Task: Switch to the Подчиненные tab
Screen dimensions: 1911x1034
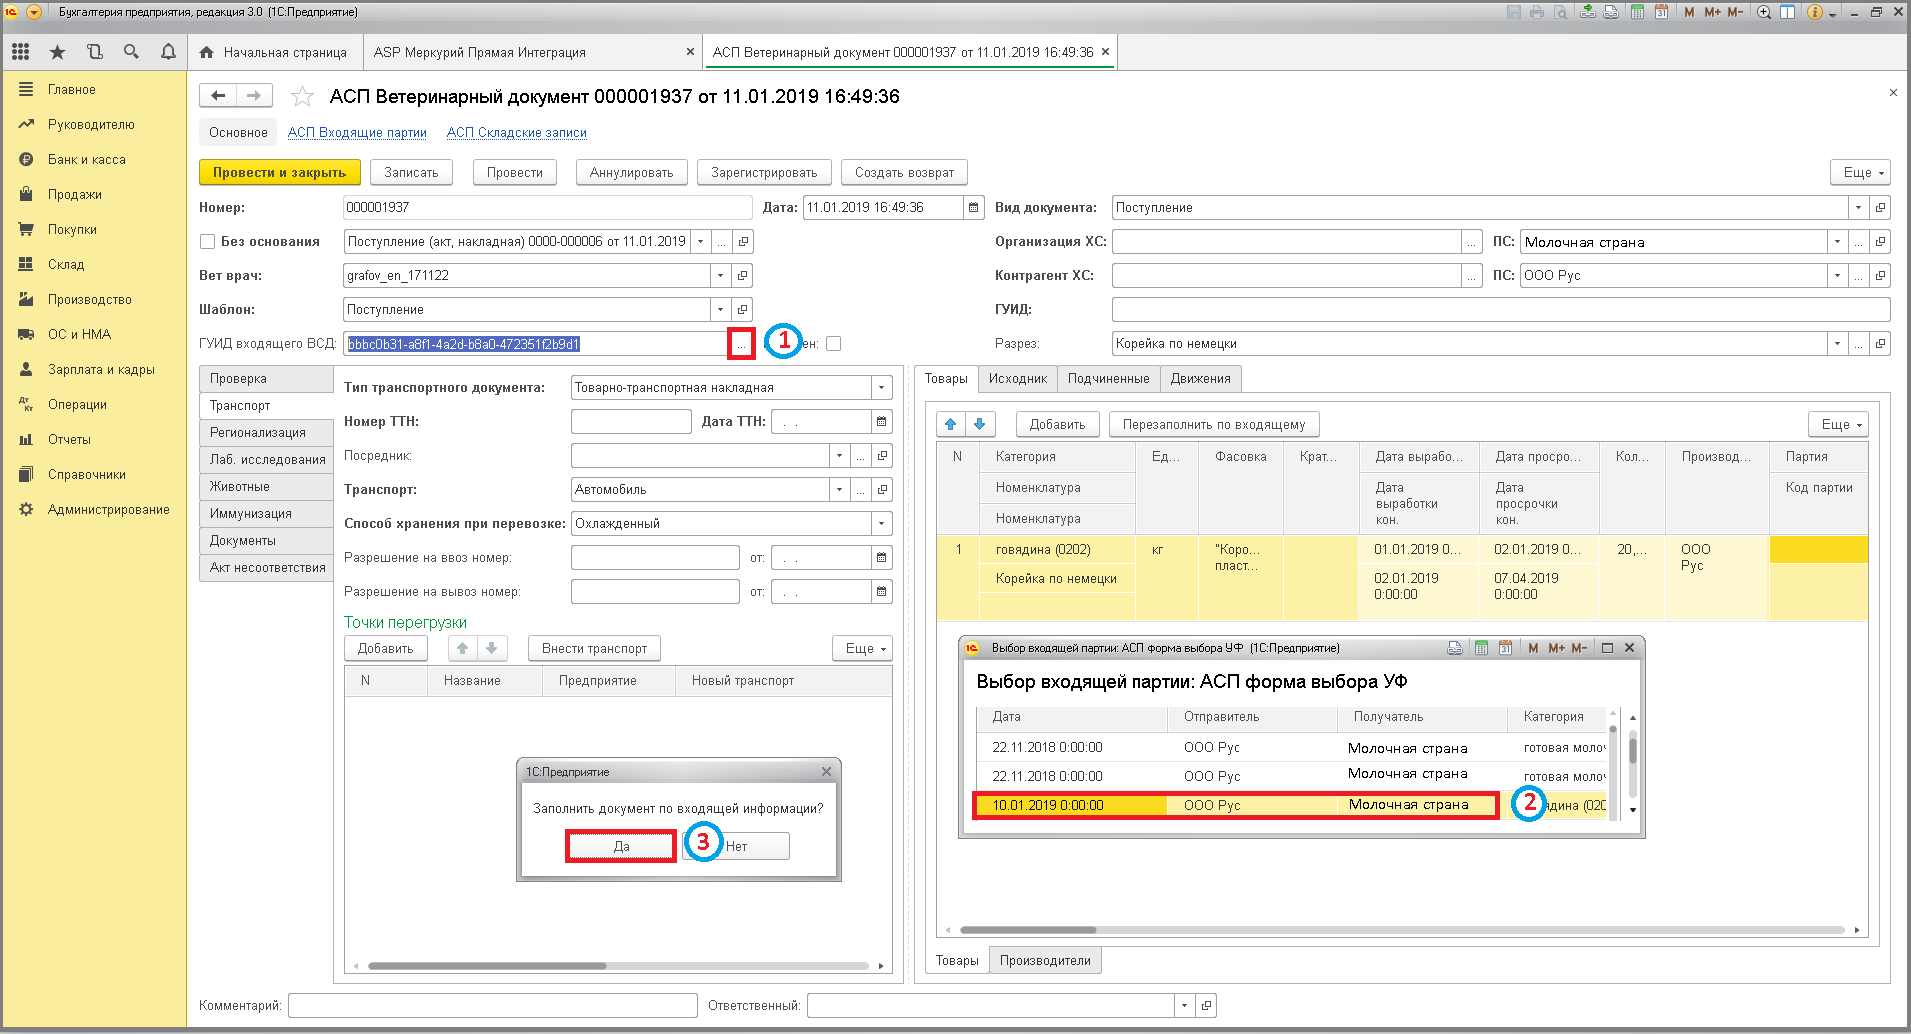Action: [1108, 378]
